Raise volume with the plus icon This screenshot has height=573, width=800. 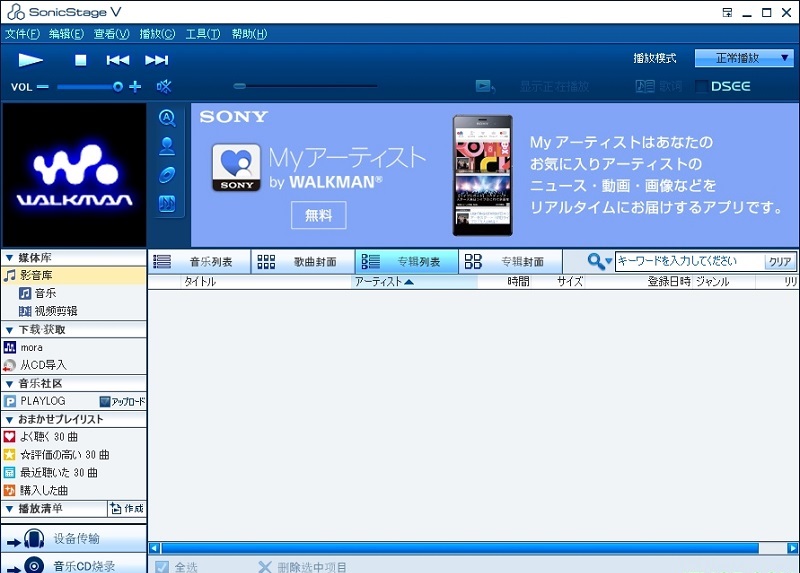click(135, 87)
